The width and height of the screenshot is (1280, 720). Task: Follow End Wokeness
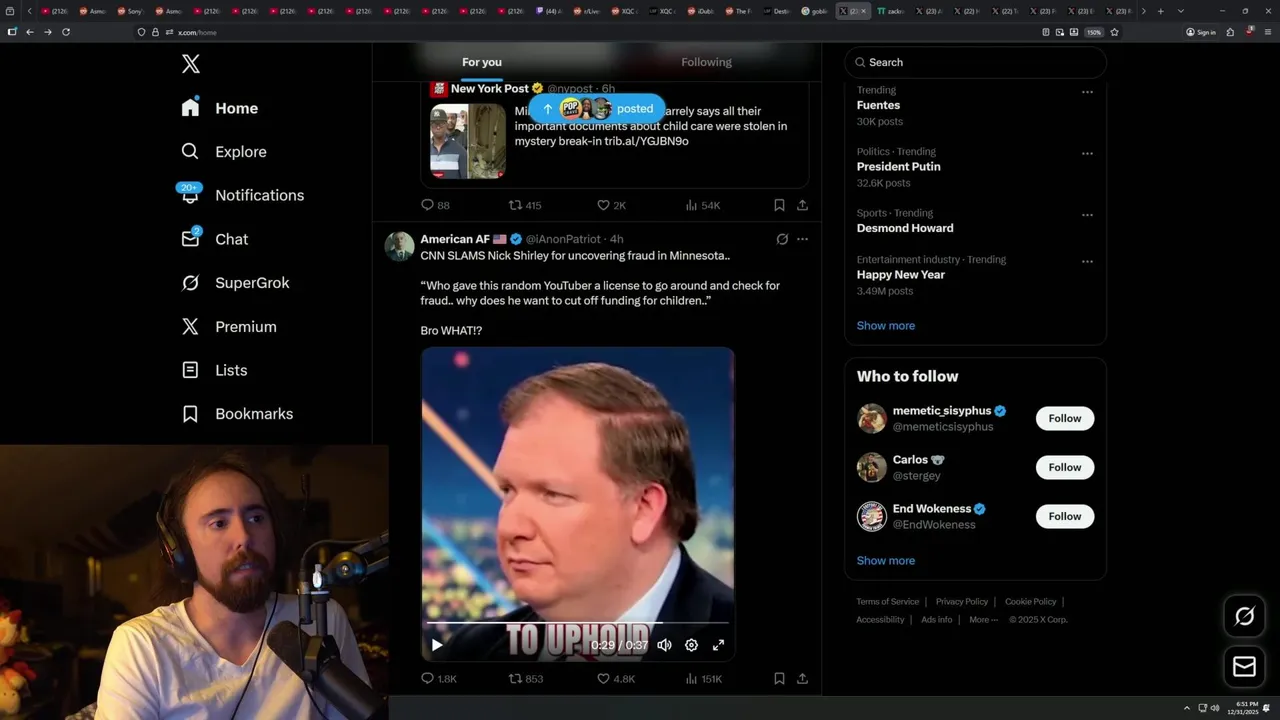pyautogui.click(x=1064, y=517)
